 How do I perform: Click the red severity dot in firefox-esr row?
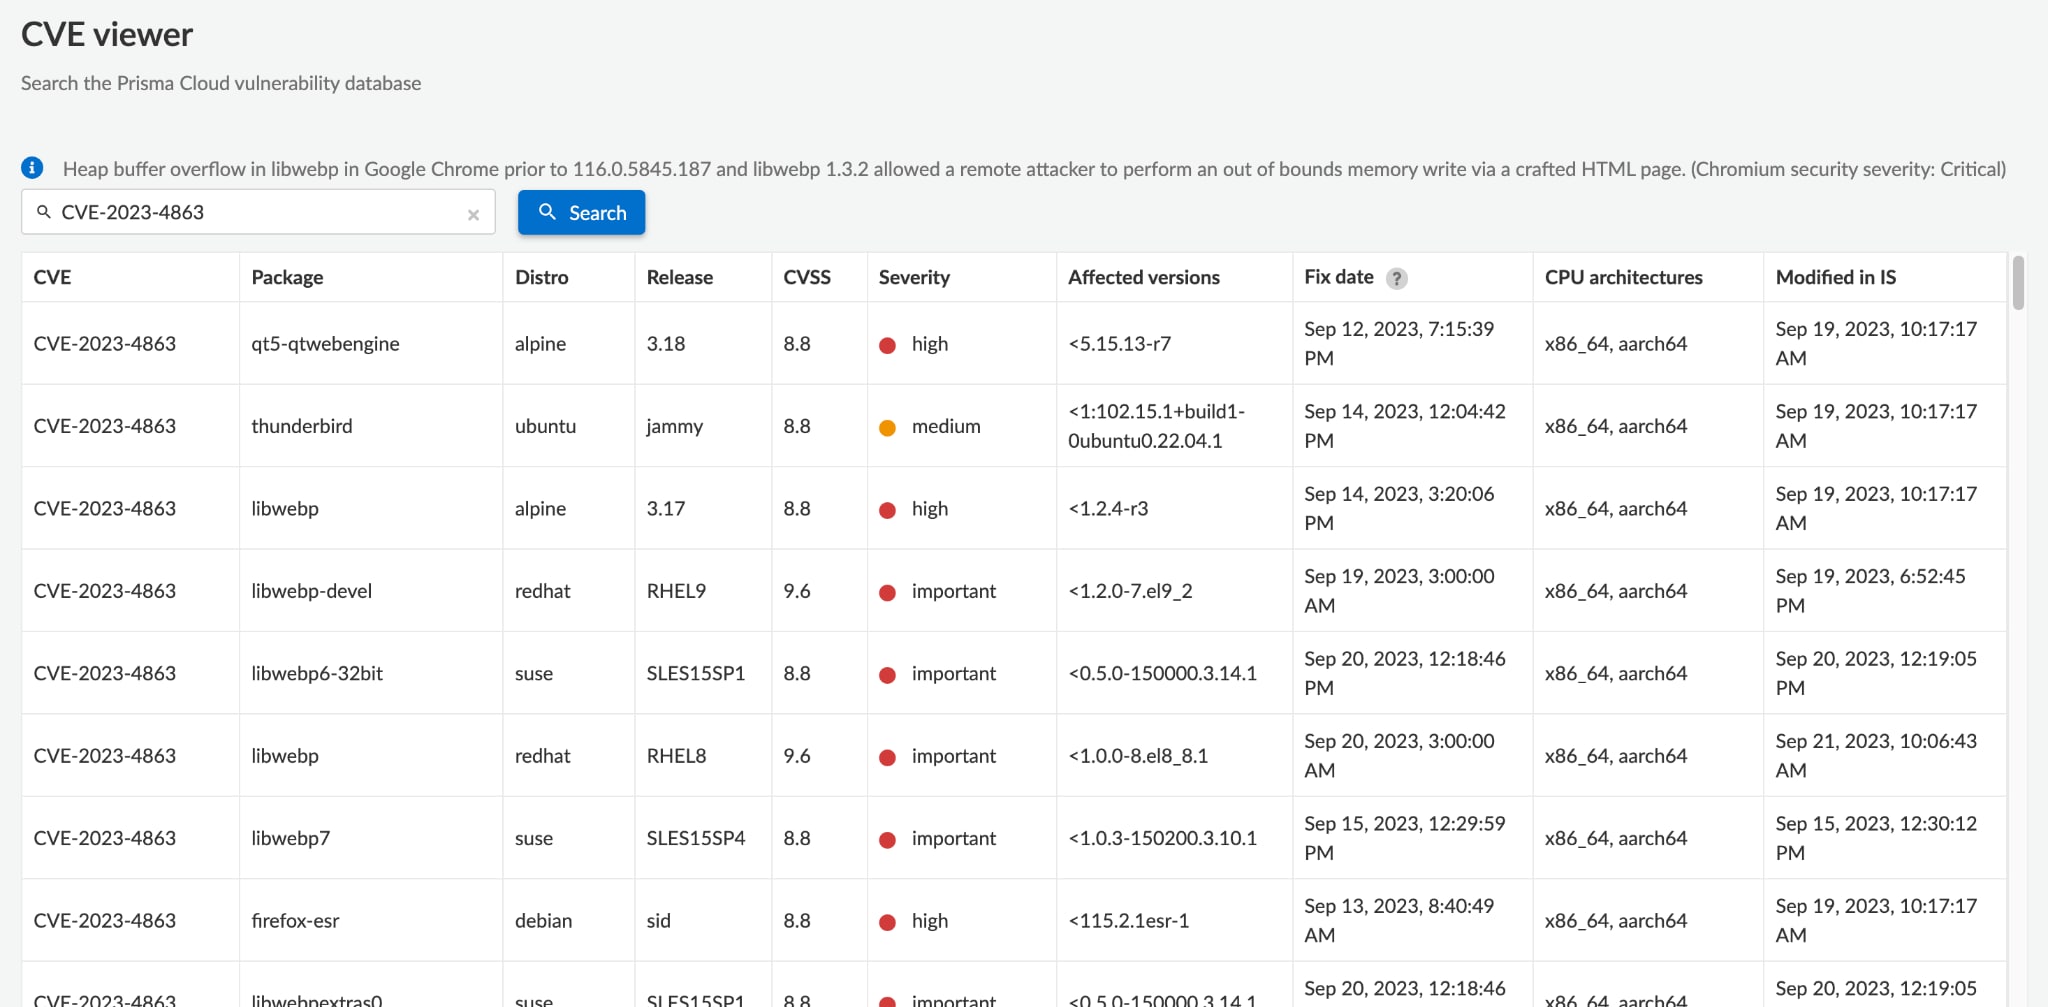tap(887, 922)
